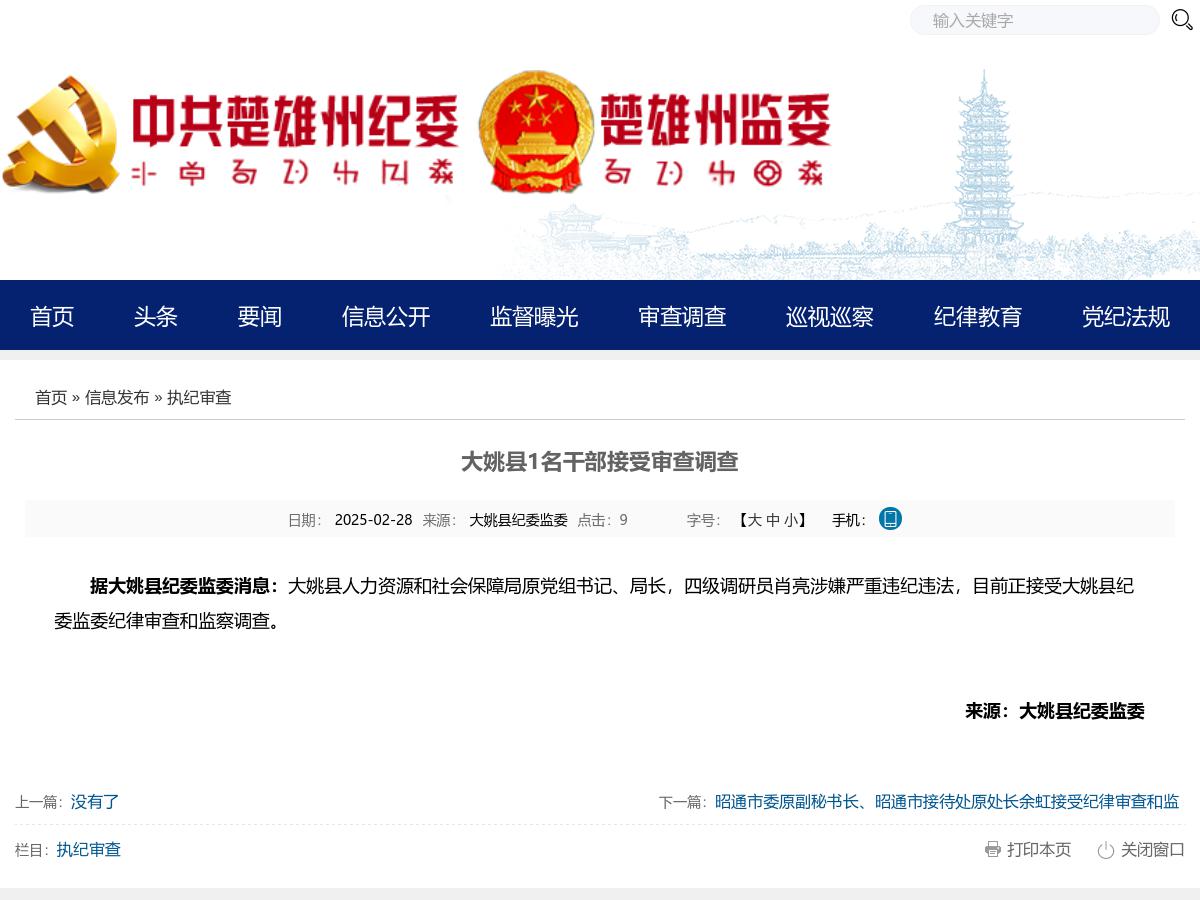Click the date 2025-02-28

373,520
